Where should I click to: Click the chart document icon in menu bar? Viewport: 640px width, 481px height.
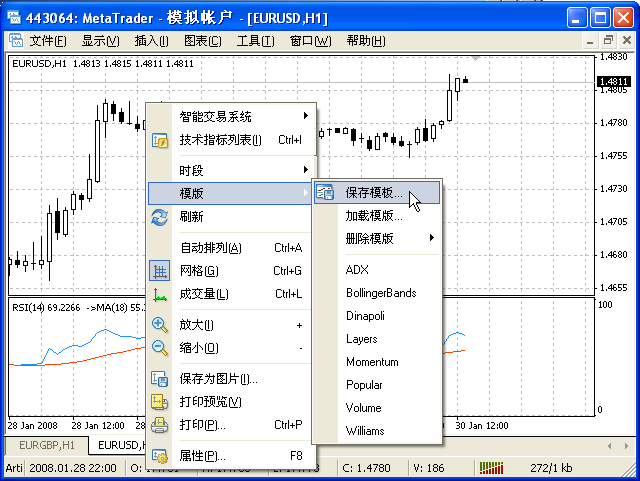(16, 41)
